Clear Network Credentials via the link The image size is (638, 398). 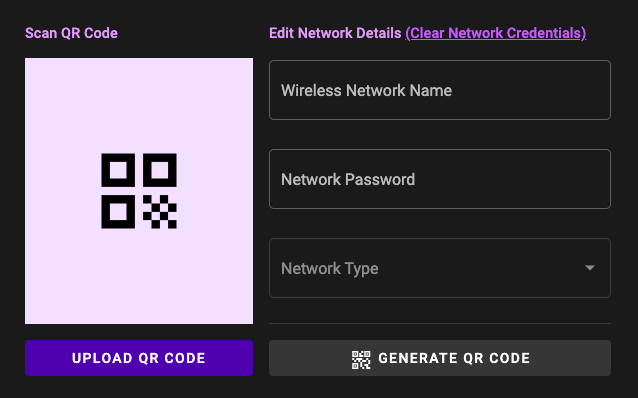point(496,33)
